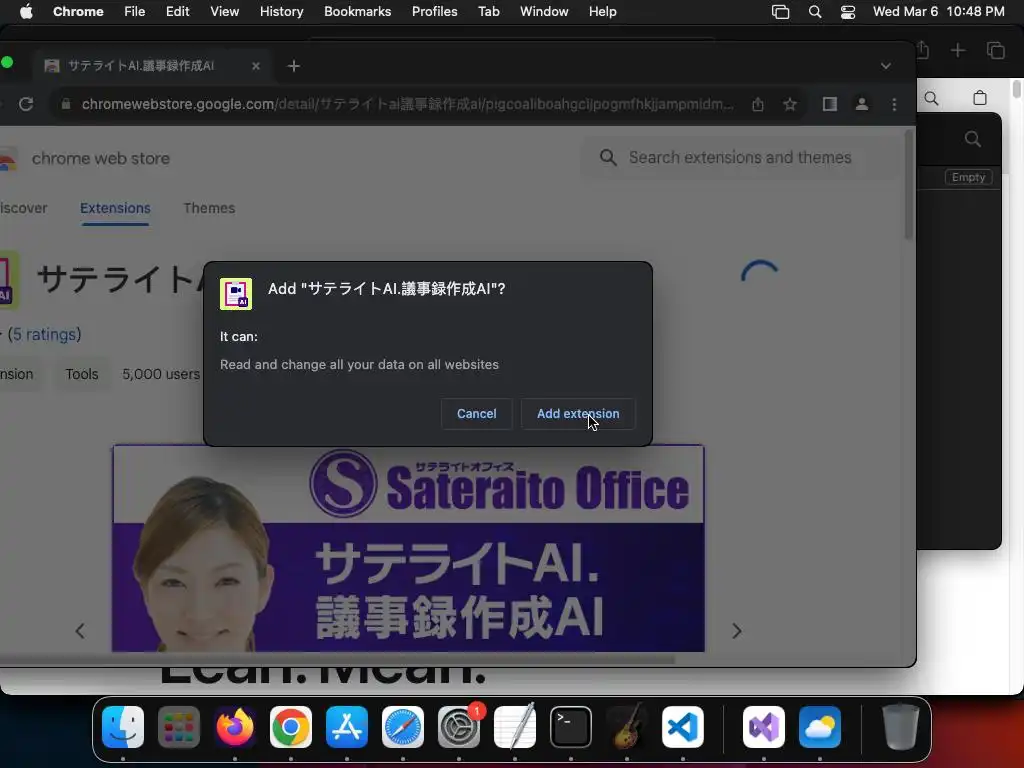Cancel the add extension dialog

(476, 413)
